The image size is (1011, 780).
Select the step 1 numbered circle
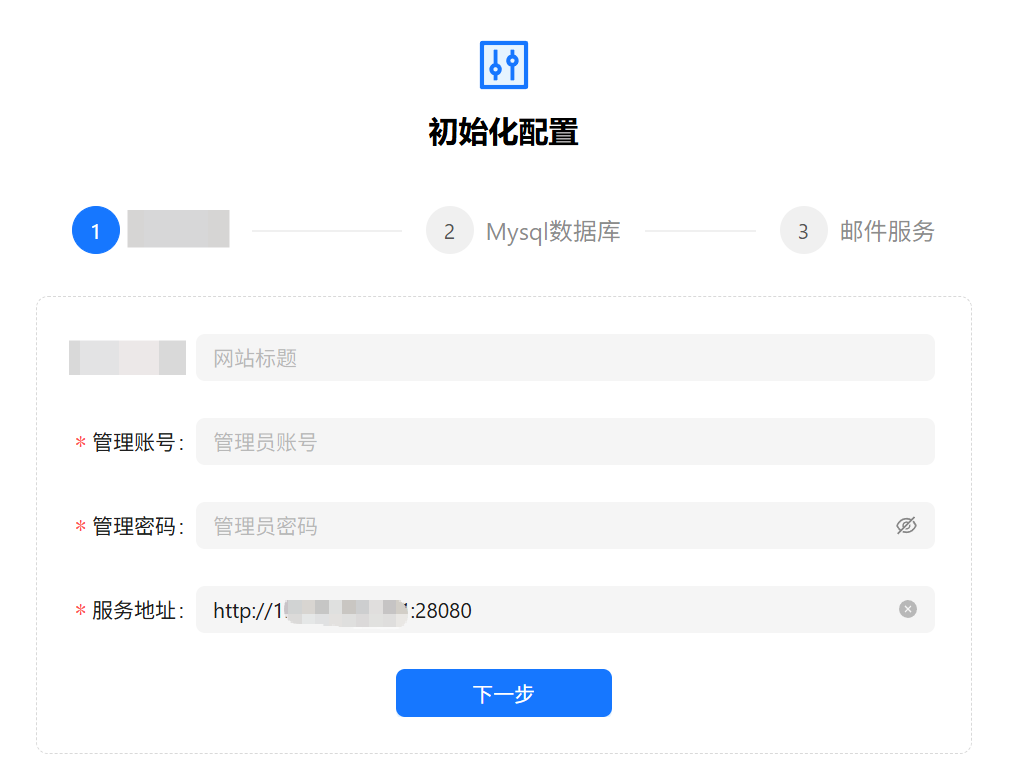point(96,231)
